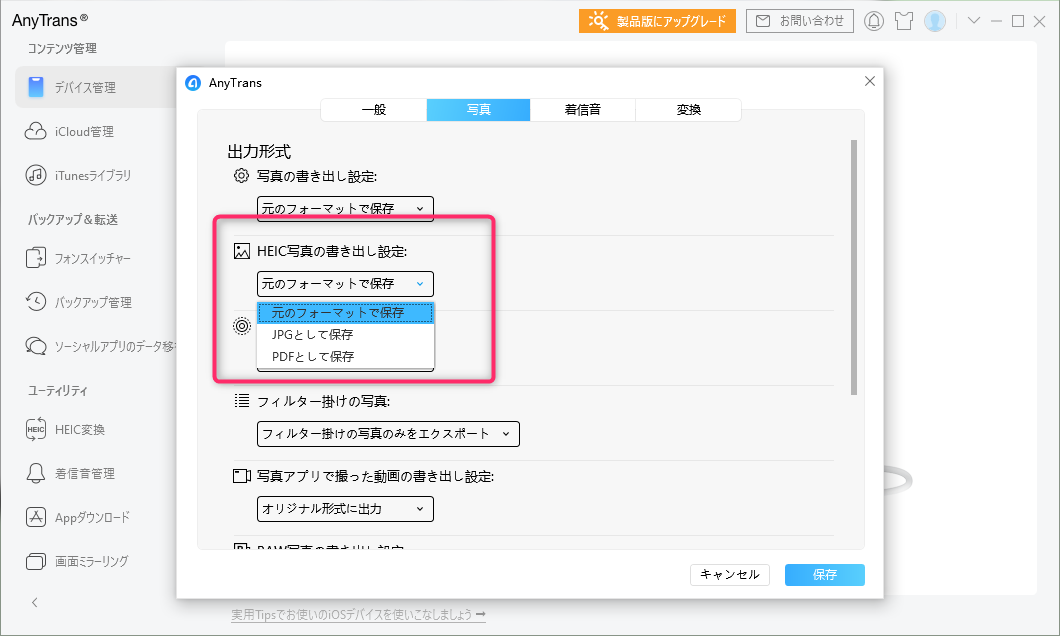Image resolution: width=1060 pixels, height=636 pixels.
Task: Click お問い合わせ button
Action: coord(800,21)
